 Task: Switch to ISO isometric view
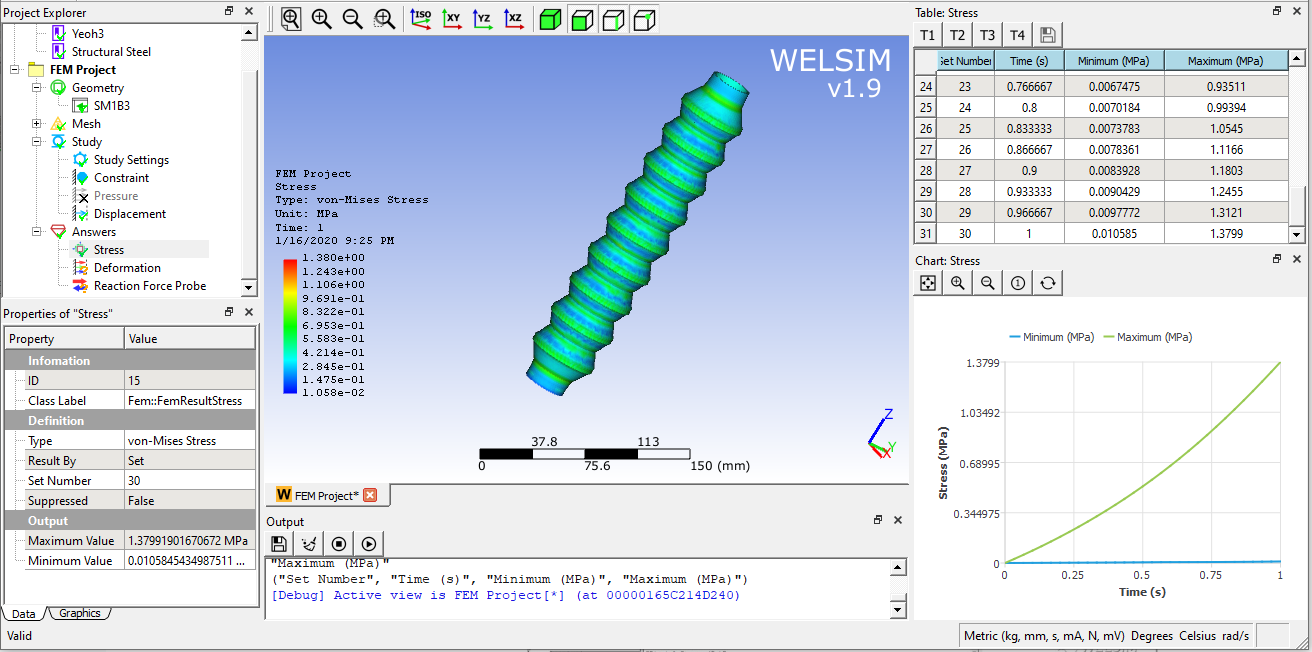[421, 19]
